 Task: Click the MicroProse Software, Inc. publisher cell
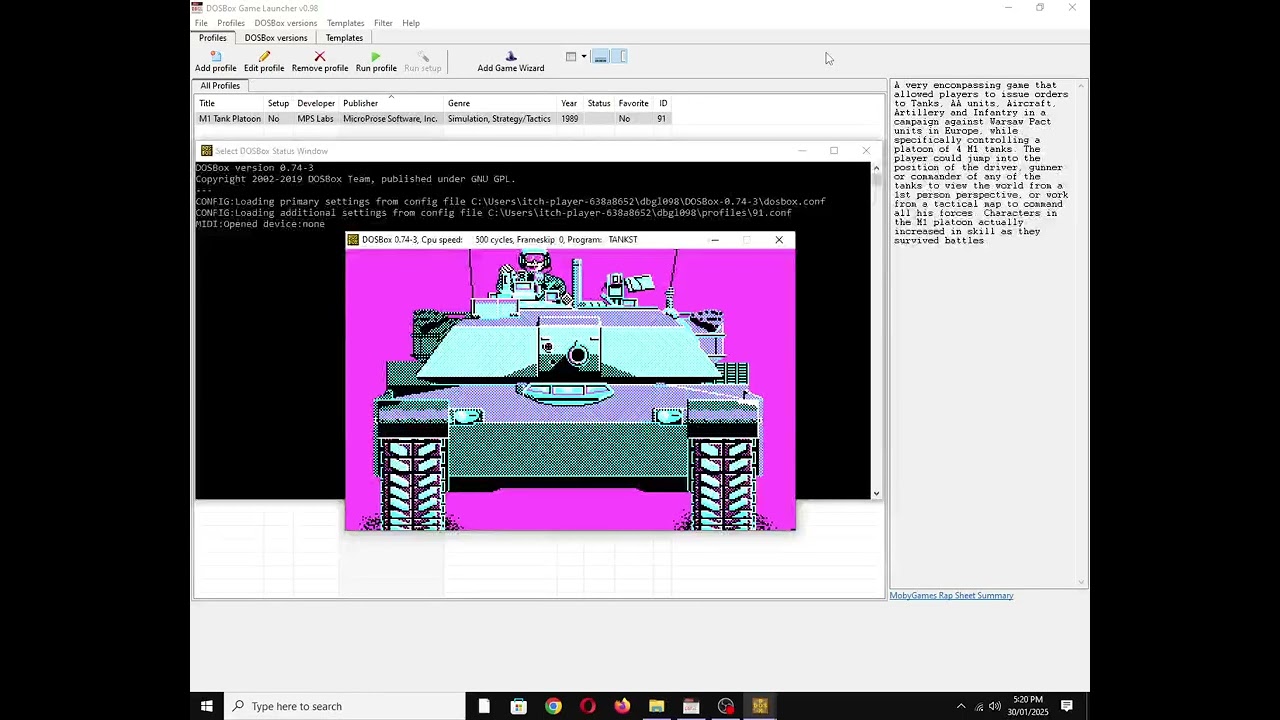390,119
